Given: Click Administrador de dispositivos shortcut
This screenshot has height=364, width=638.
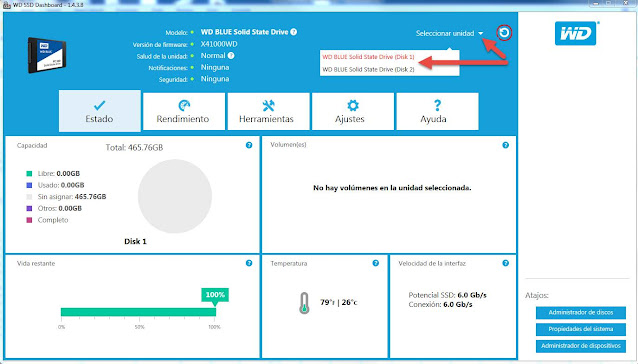Looking at the screenshot, I should tap(581, 346).
